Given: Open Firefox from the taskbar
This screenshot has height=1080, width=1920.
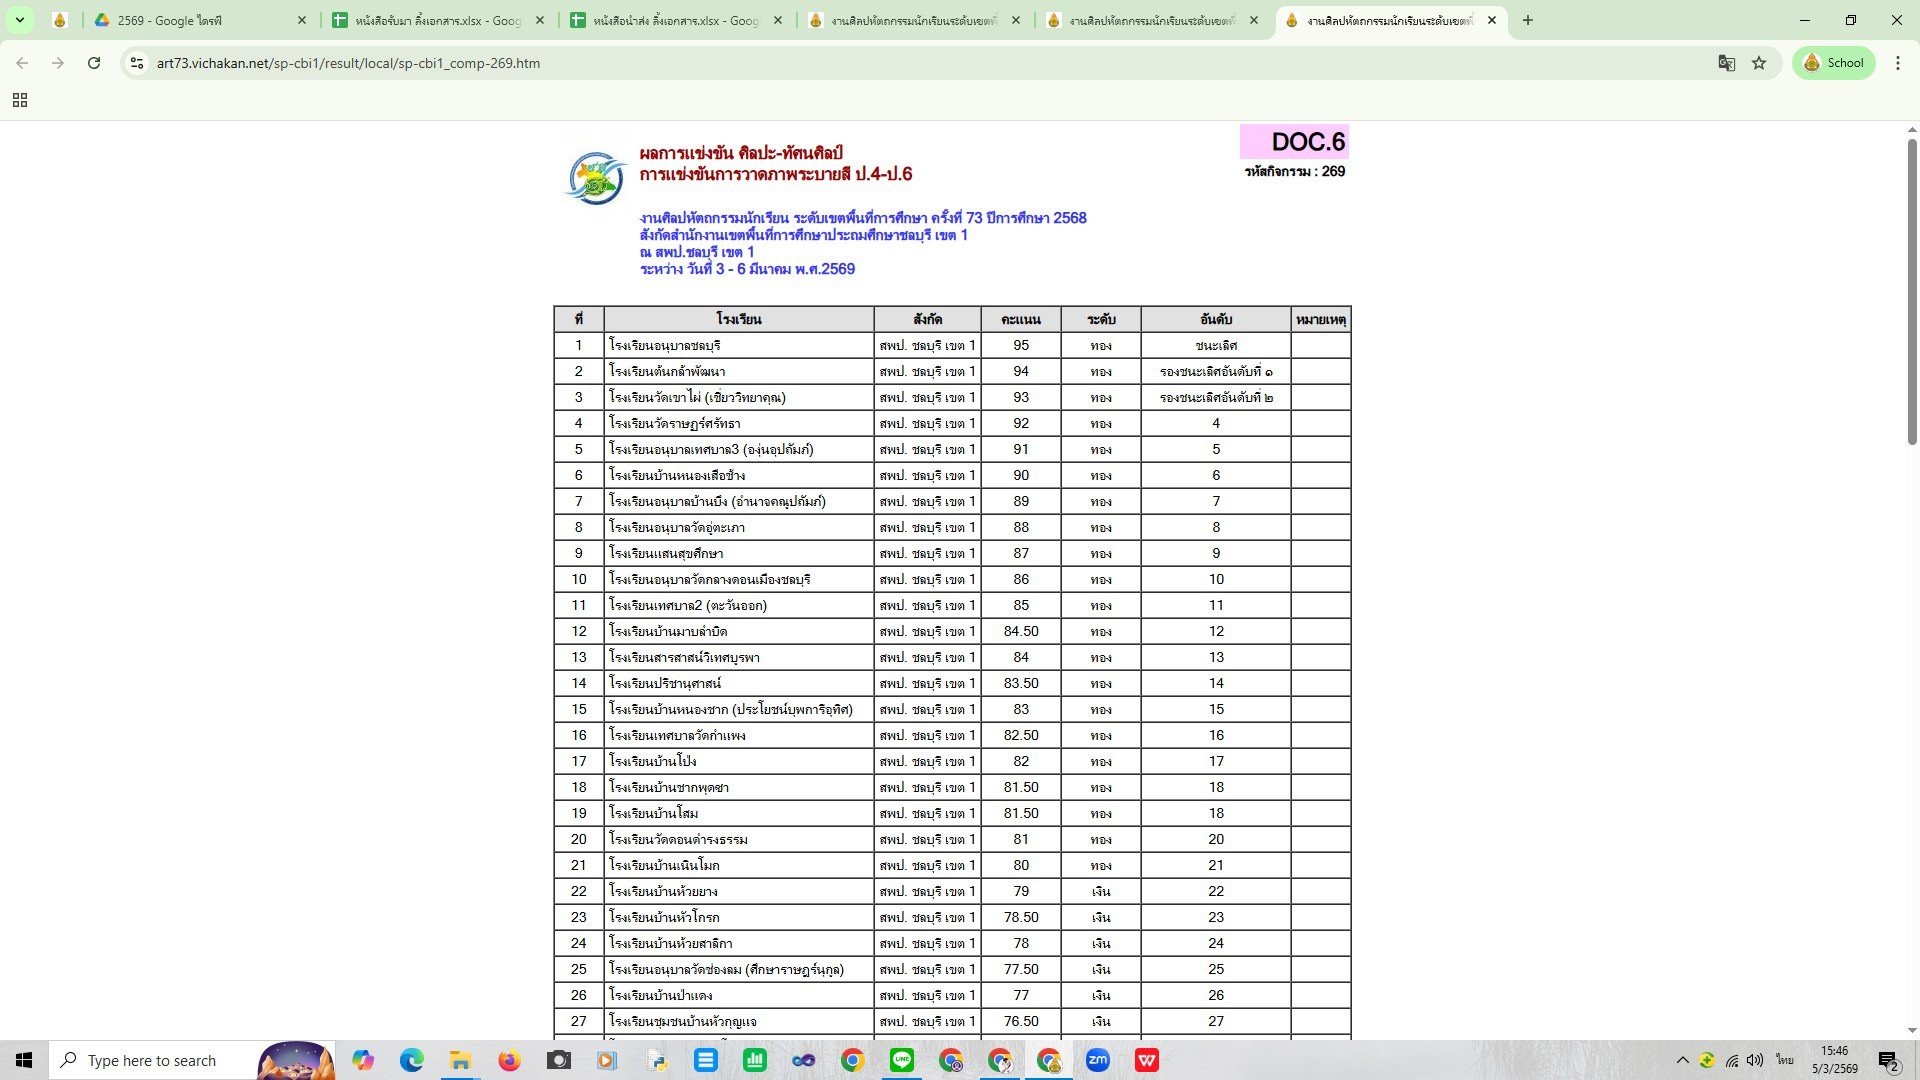Looking at the screenshot, I should pyautogui.click(x=509, y=1060).
